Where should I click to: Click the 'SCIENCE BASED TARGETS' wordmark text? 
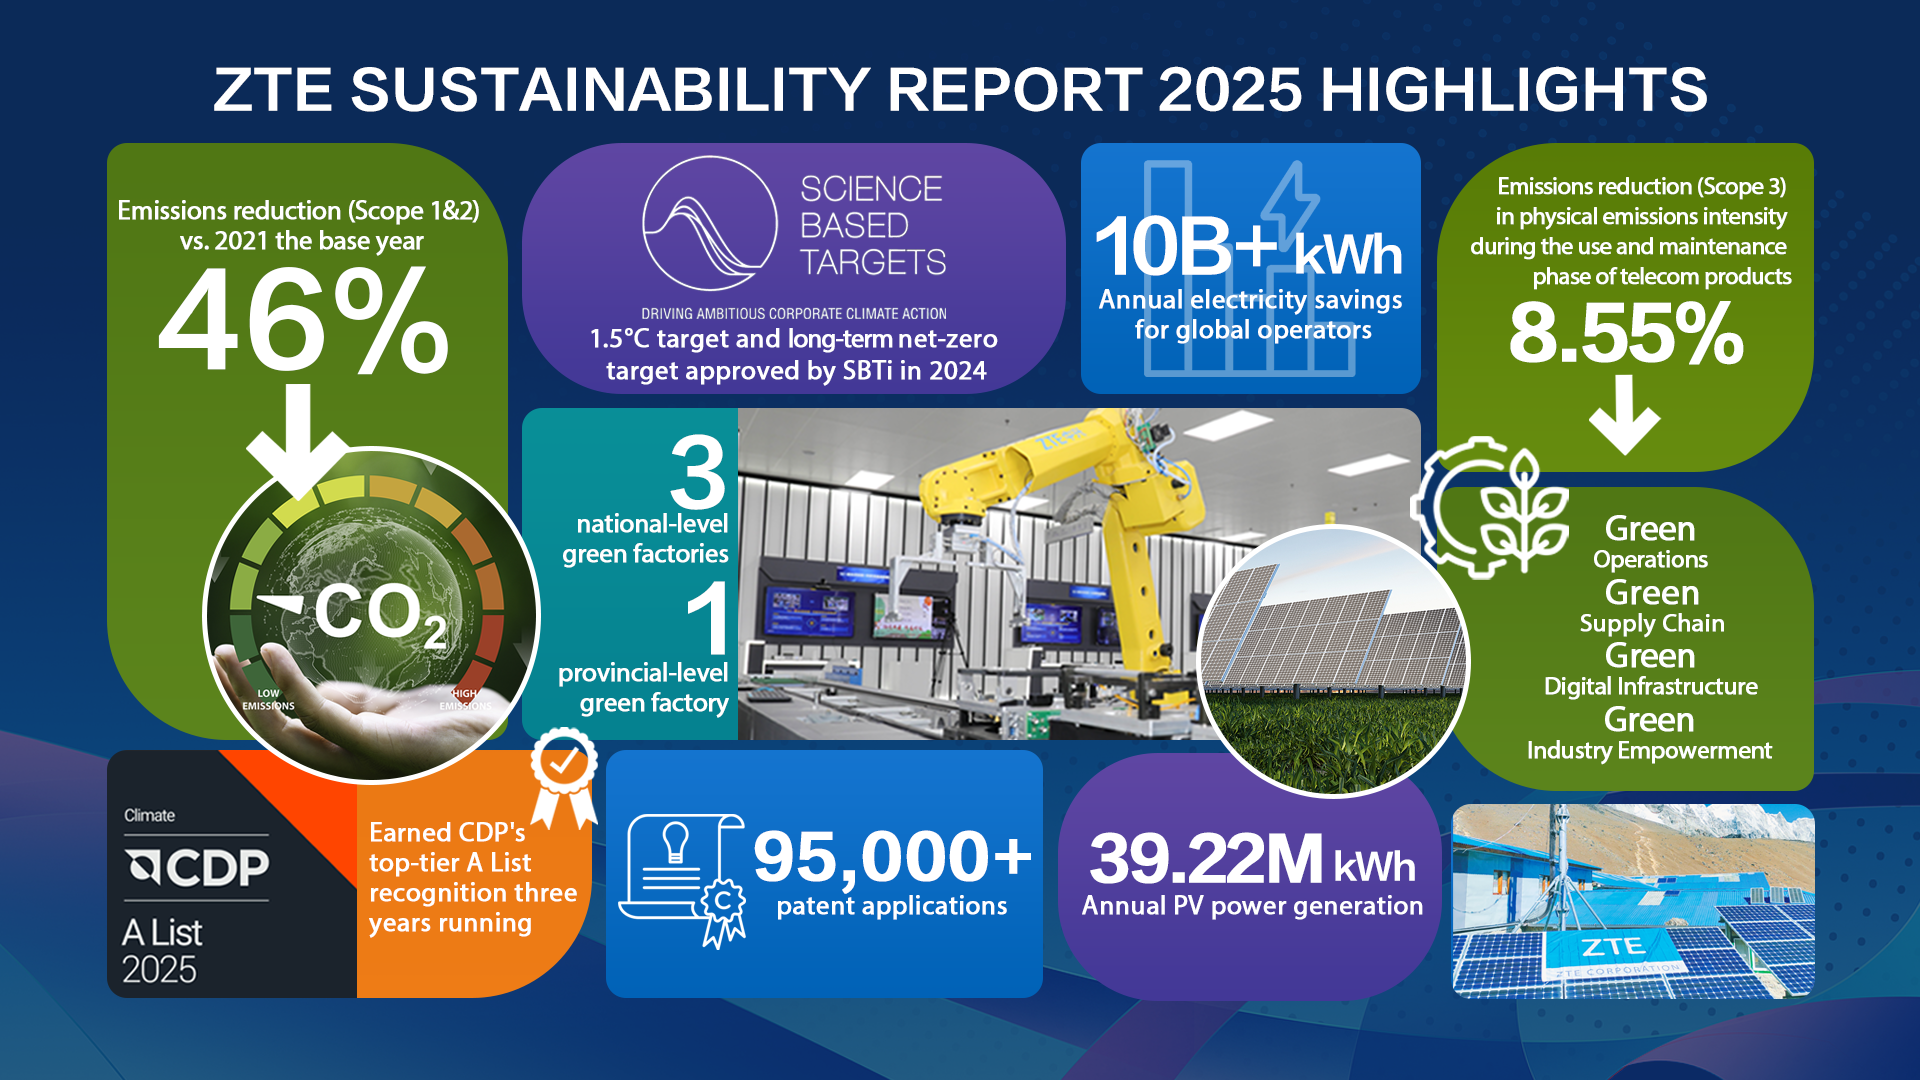pyautogui.click(x=872, y=225)
